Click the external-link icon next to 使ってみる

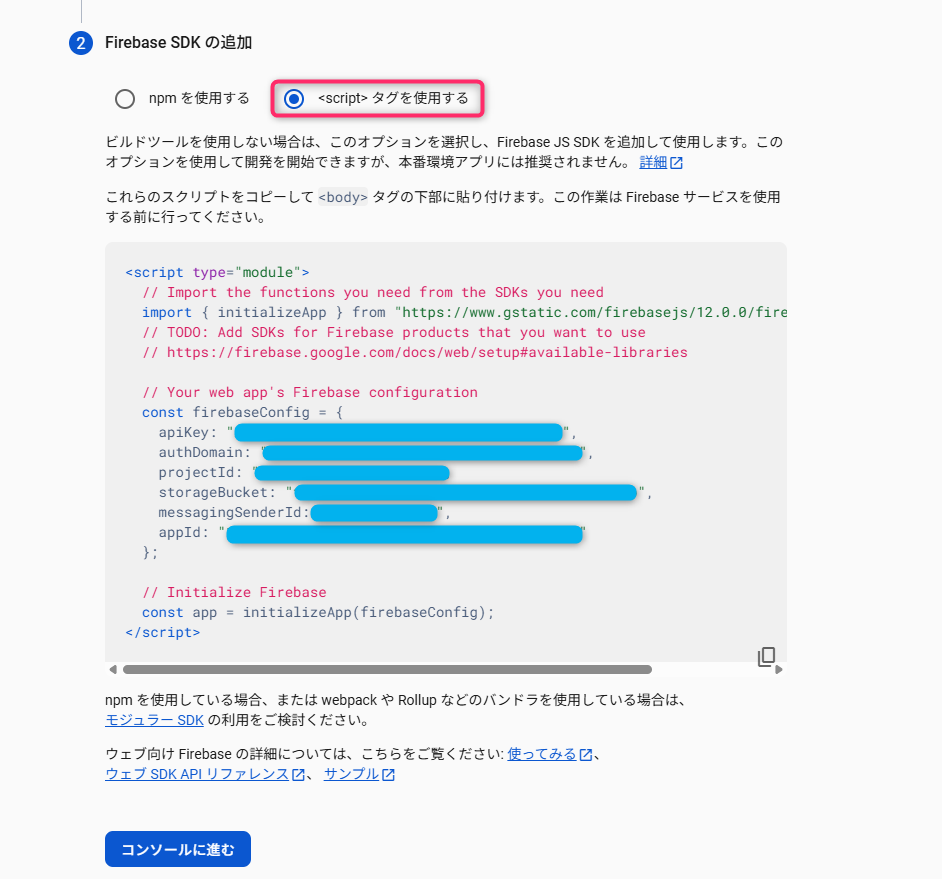tap(586, 755)
